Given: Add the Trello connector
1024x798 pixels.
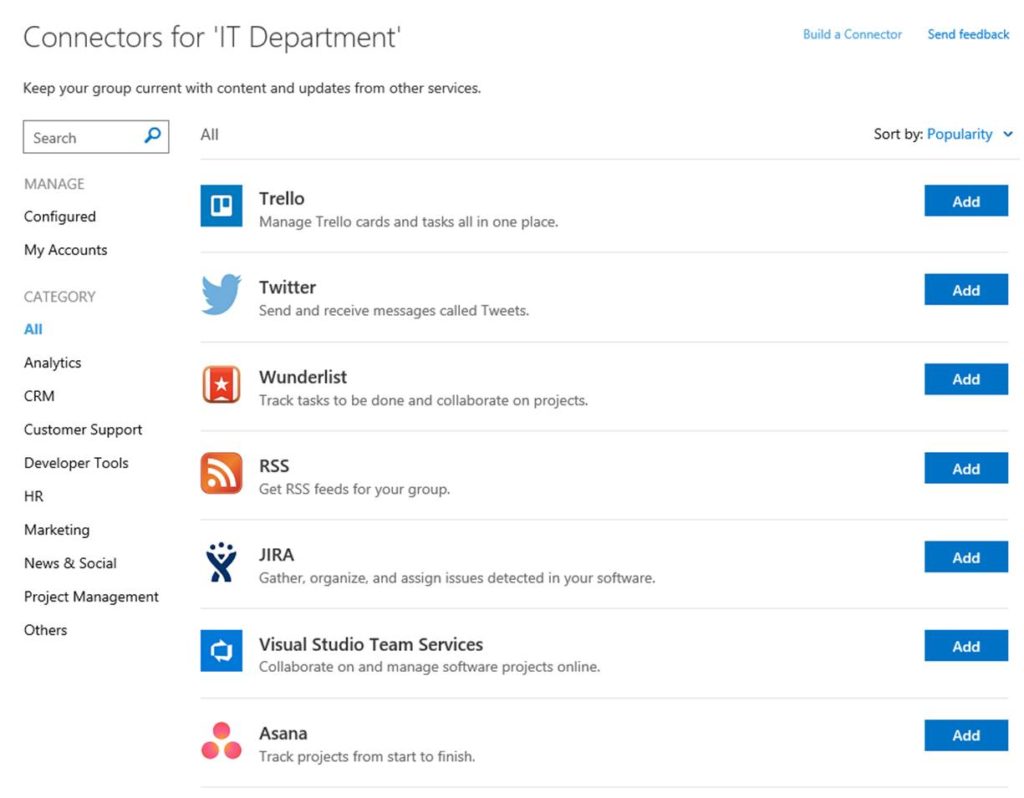Looking at the screenshot, I should [x=966, y=201].
